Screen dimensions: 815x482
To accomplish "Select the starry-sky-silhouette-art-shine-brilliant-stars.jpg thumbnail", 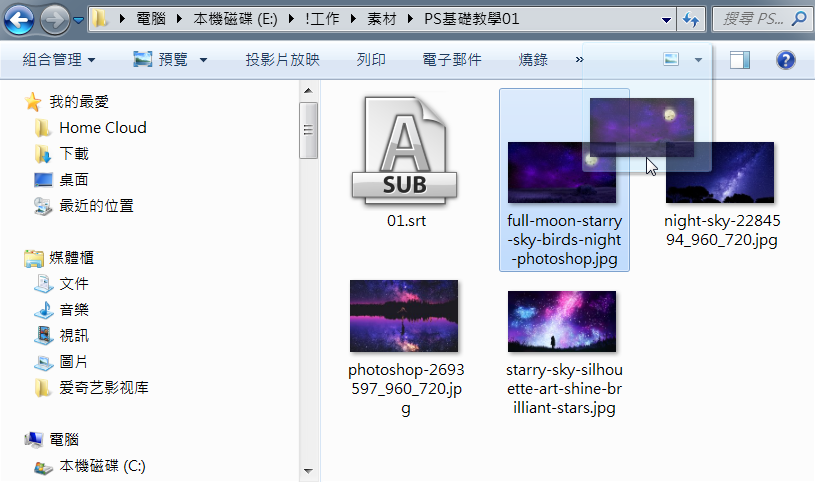I will [x=562, y=321].
